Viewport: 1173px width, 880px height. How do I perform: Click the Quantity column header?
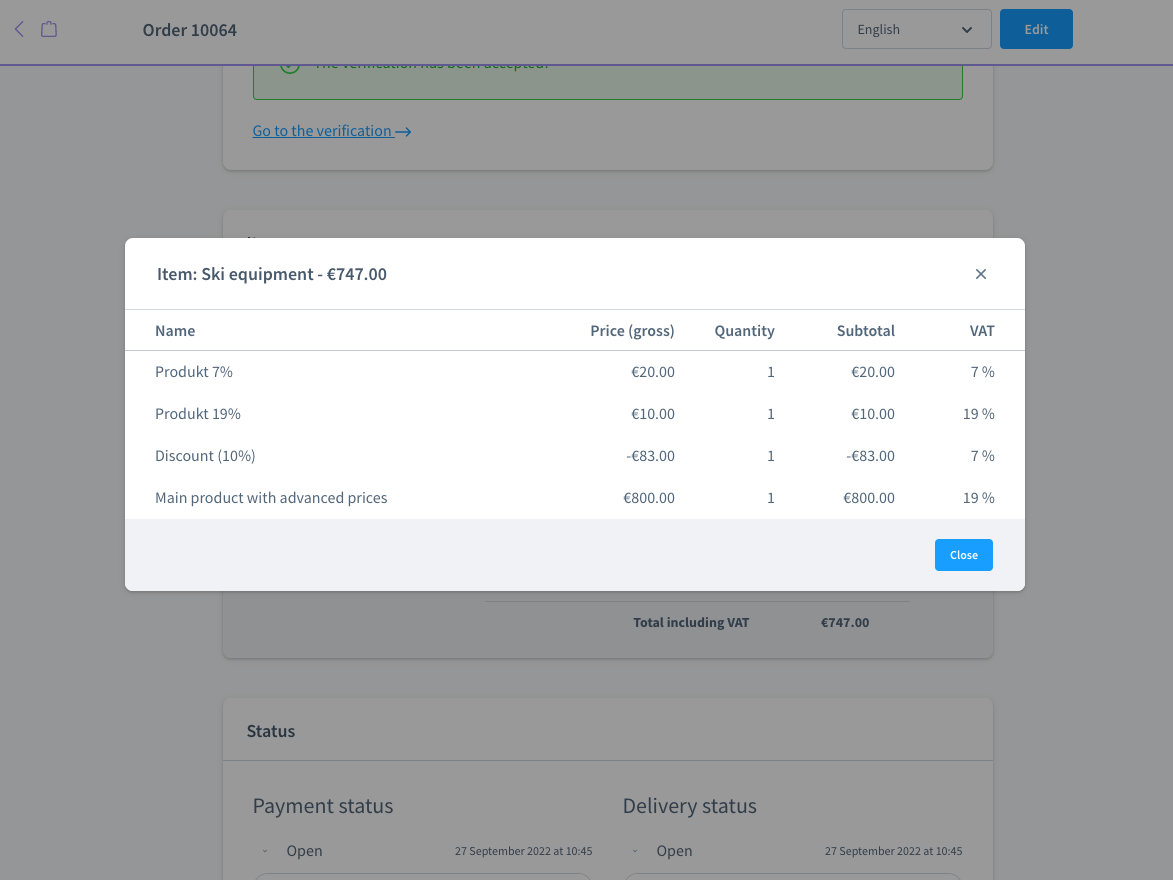click(744, 331)
